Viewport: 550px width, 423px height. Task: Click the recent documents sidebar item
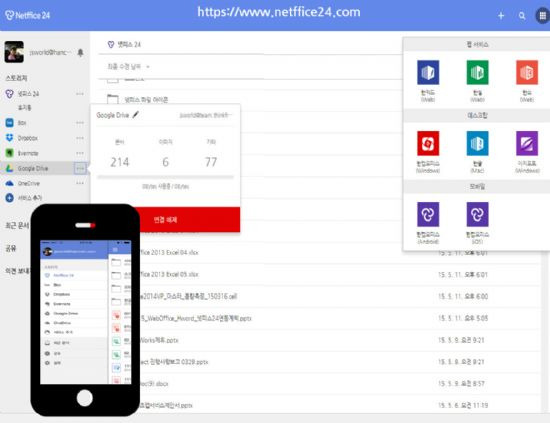point(17,226)
